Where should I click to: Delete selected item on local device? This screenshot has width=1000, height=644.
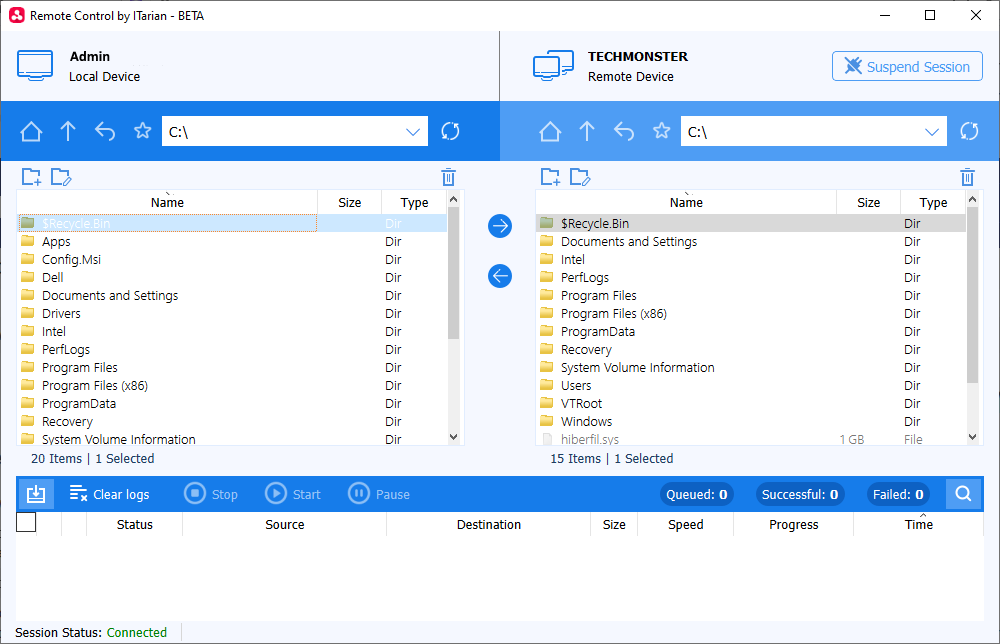pos(448,177)
